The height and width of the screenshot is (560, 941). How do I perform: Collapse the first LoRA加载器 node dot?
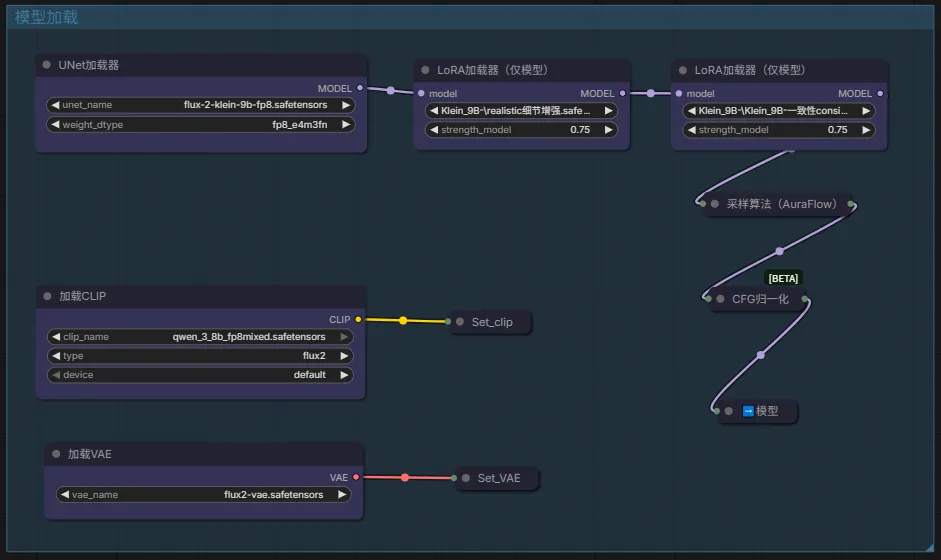pos(425,70)
